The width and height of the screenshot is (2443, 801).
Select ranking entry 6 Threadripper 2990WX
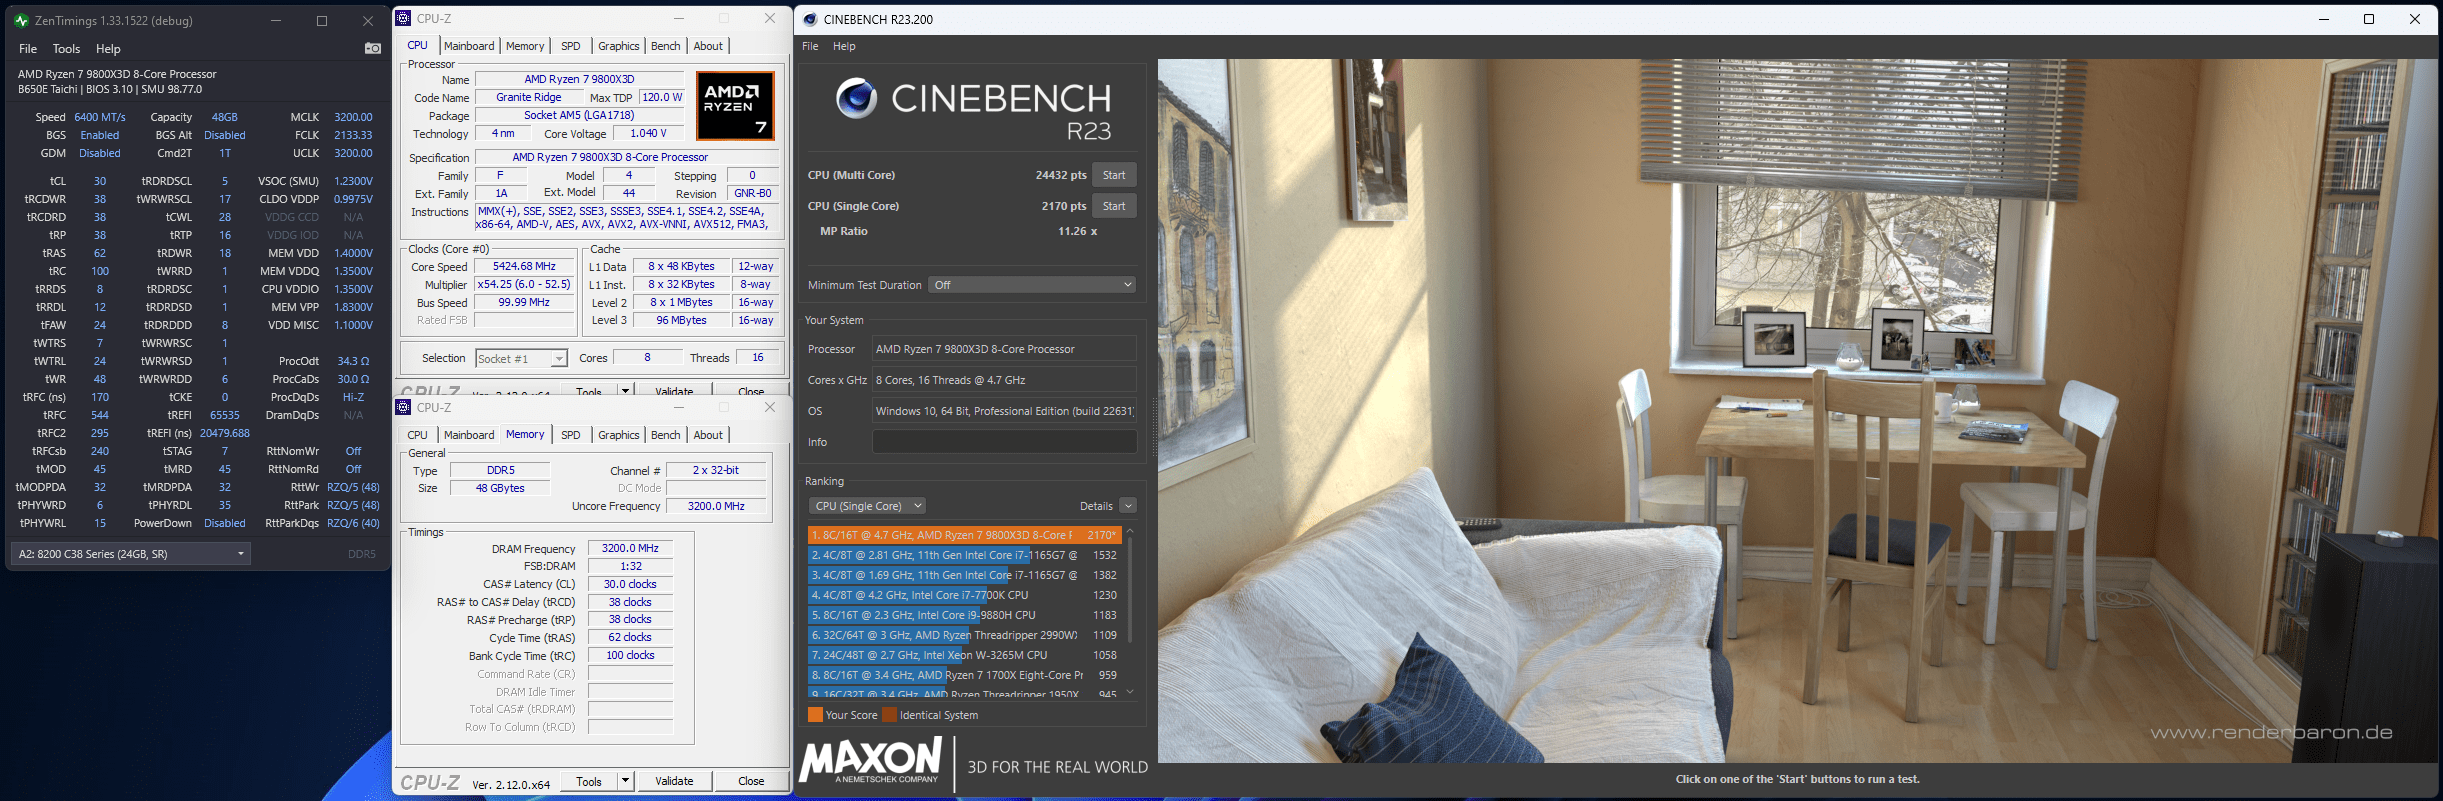point(964,635)
